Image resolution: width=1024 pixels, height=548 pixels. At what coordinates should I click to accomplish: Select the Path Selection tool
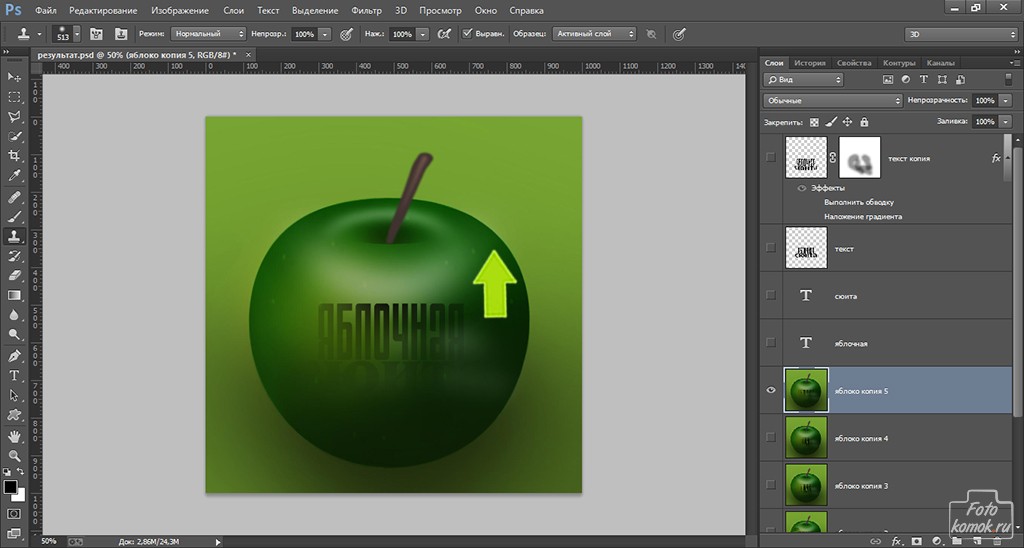pos(14,395)
